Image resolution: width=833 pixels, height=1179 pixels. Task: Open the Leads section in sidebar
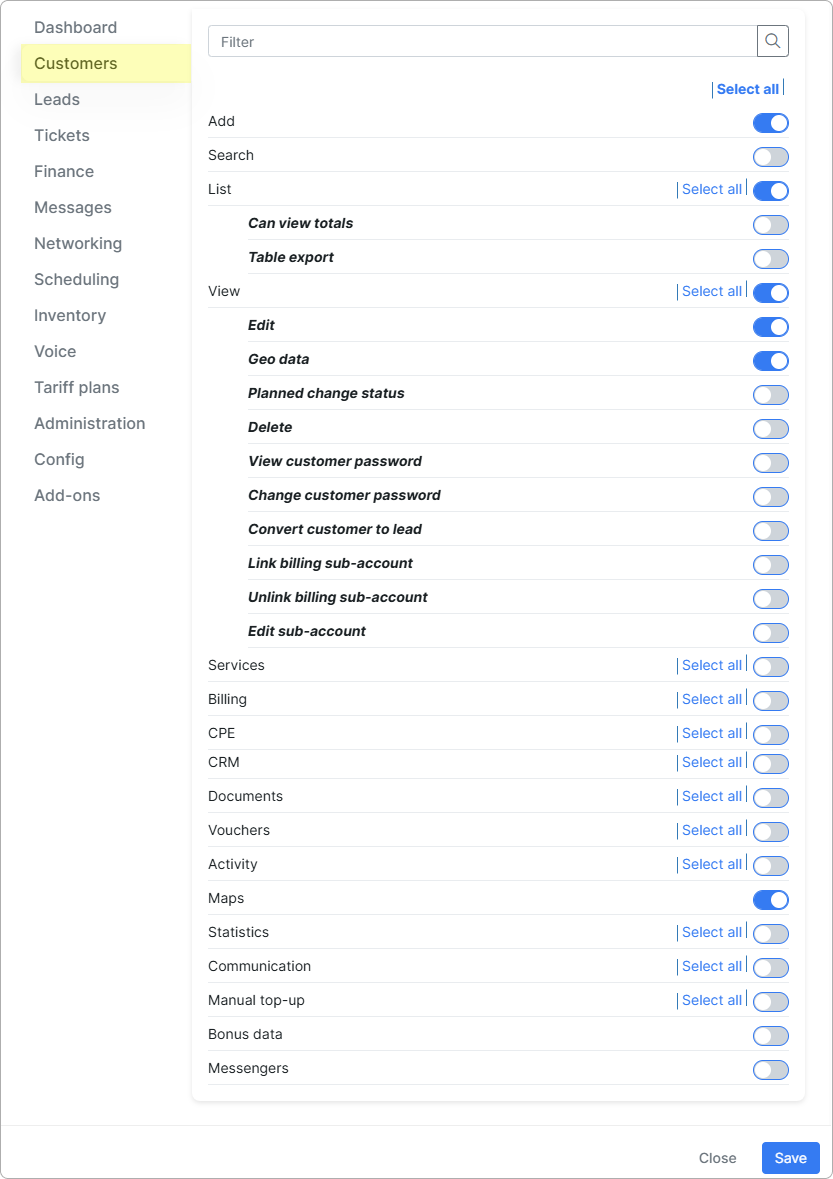coord(57,99)
